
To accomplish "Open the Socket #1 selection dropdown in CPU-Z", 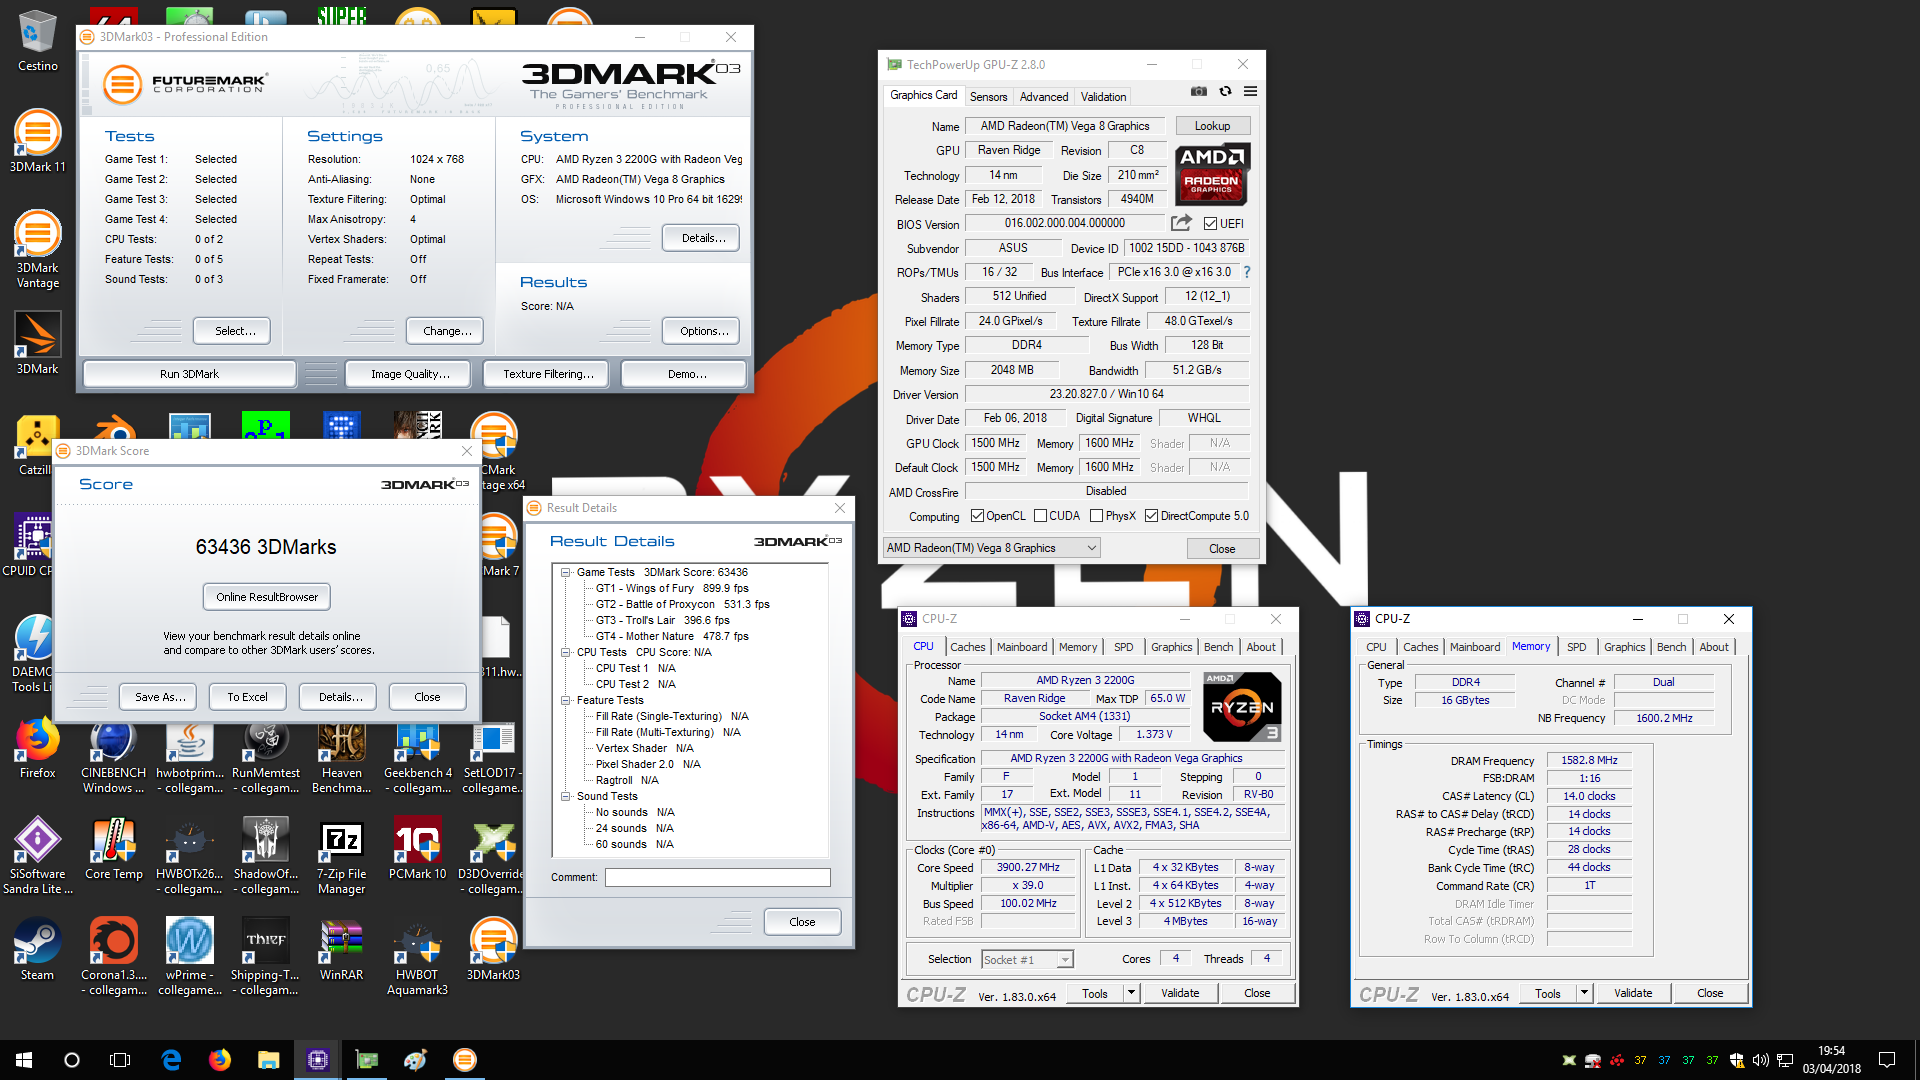I will point(1027,959).
